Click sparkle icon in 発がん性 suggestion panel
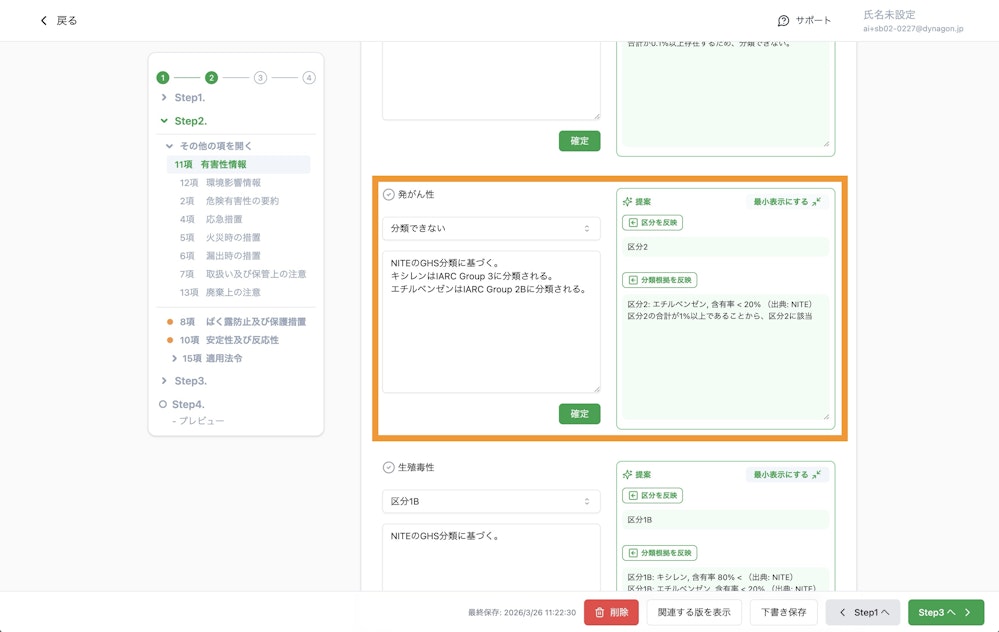Viewport: 999px width, 632px height. click(x=627, y=201)
